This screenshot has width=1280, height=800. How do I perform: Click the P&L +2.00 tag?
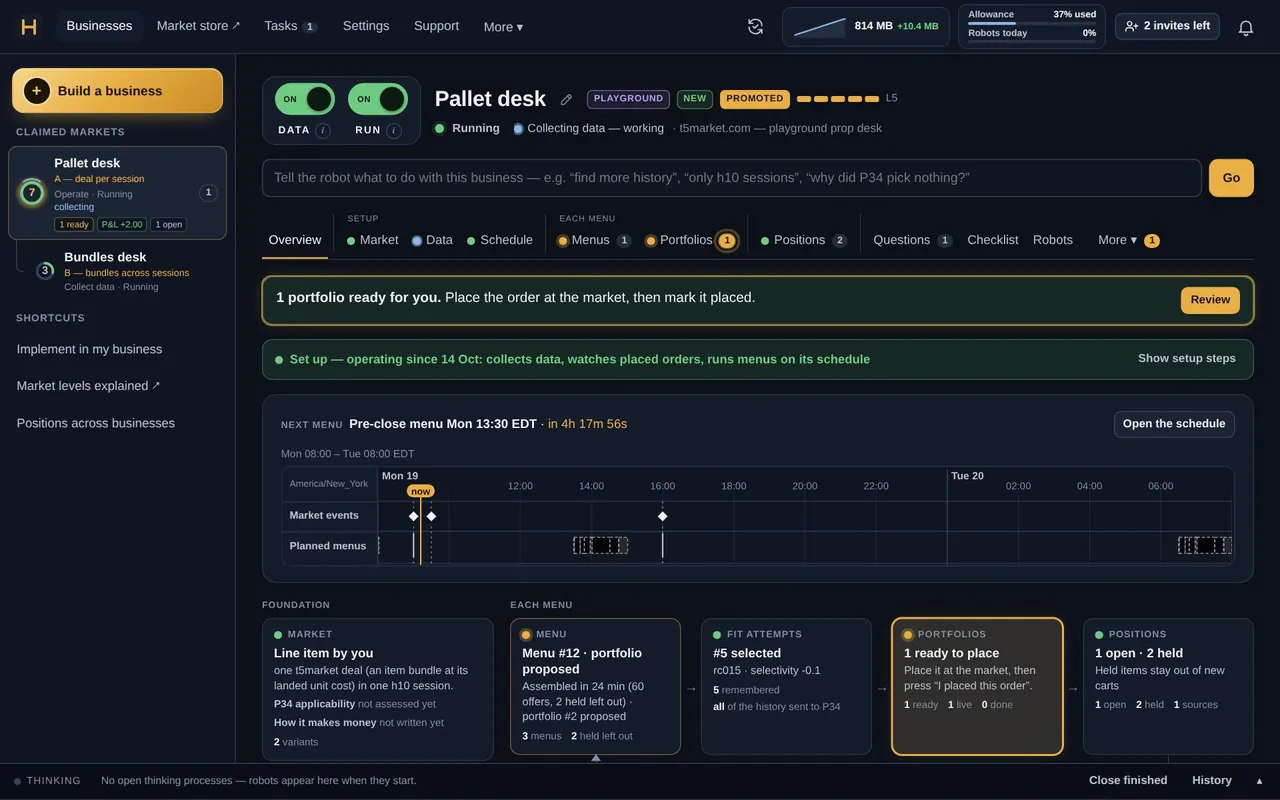[x=123, y=225]
